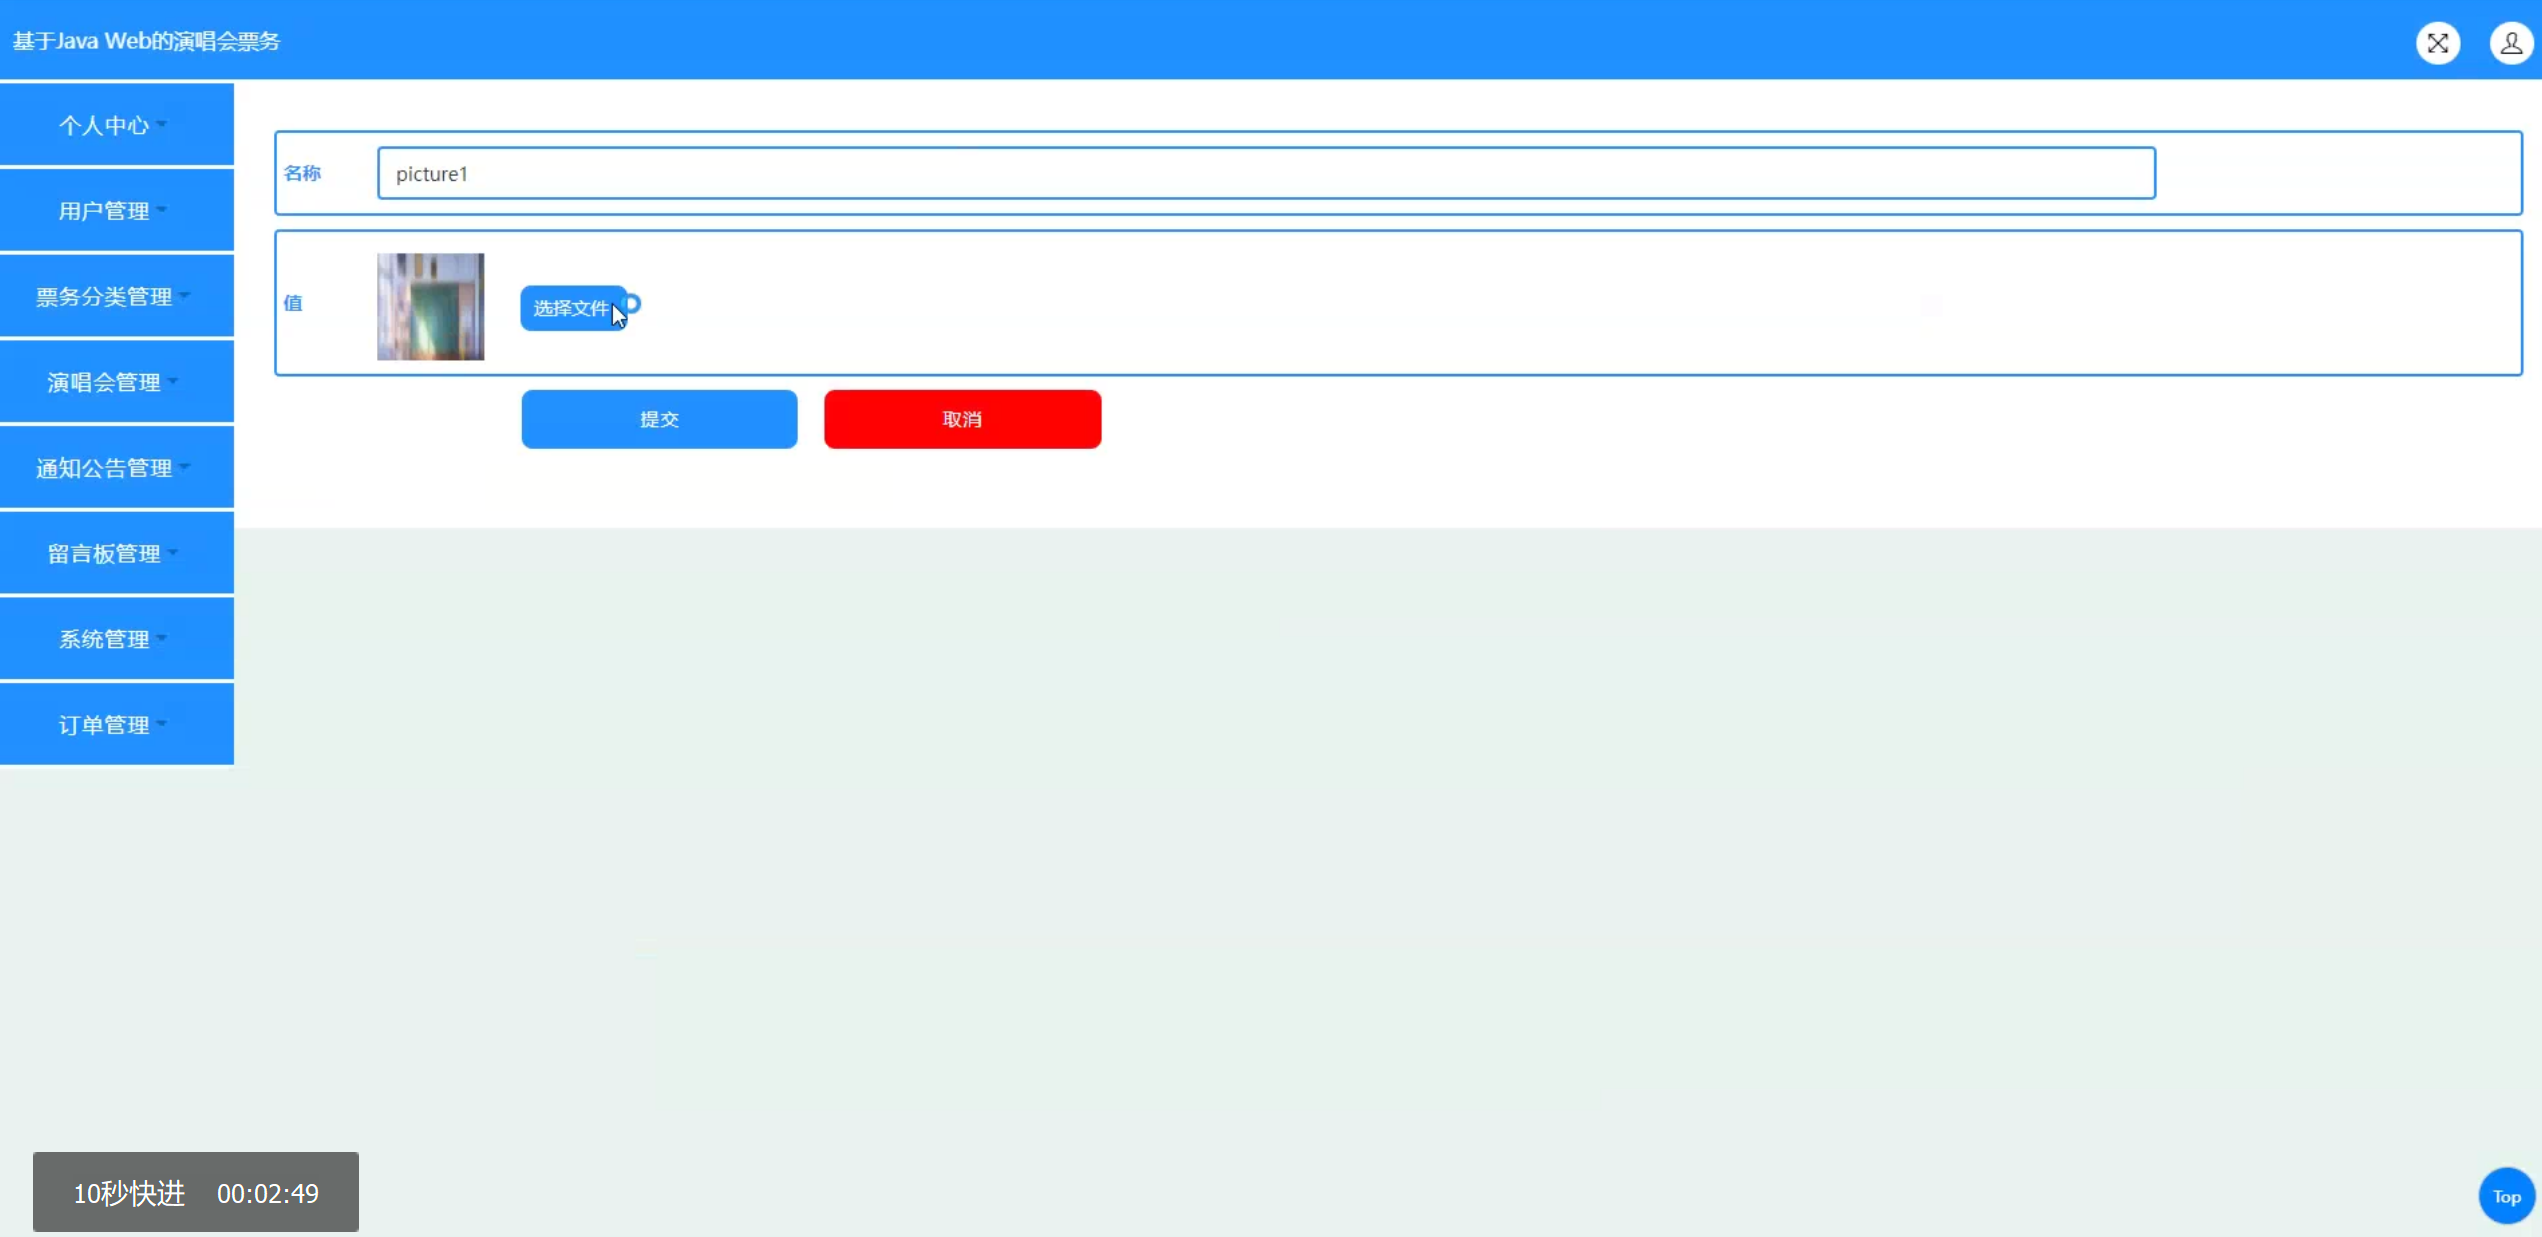
Task: Click the 值 field label
Action: (293, 303)
